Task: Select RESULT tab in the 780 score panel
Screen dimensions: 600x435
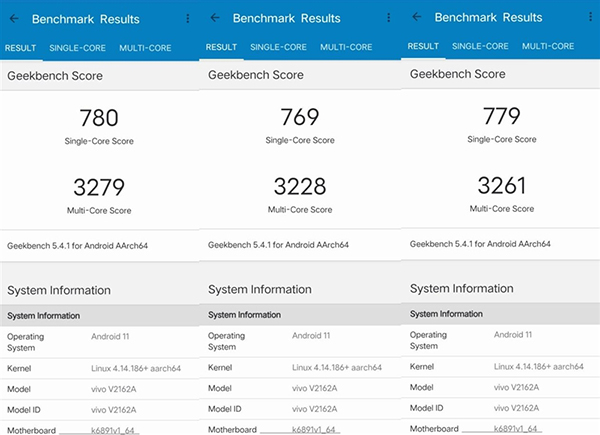Action: click(x=20, y=49)
